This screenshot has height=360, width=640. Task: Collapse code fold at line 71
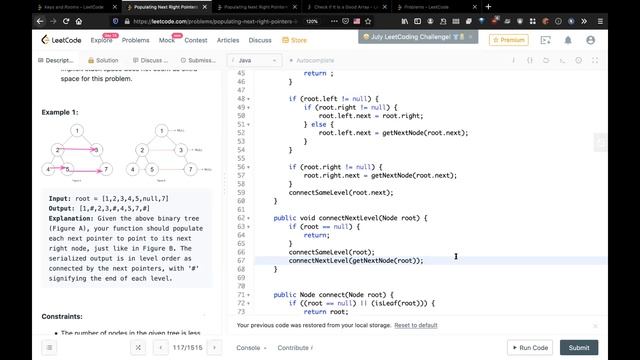point(249,295)
